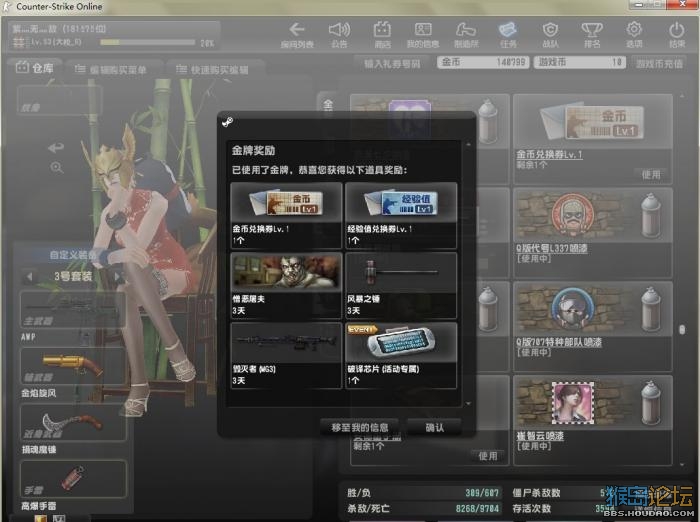Click the experience progress bar at 20%
This screenshot has height=522, width=700.
point(148,42)
